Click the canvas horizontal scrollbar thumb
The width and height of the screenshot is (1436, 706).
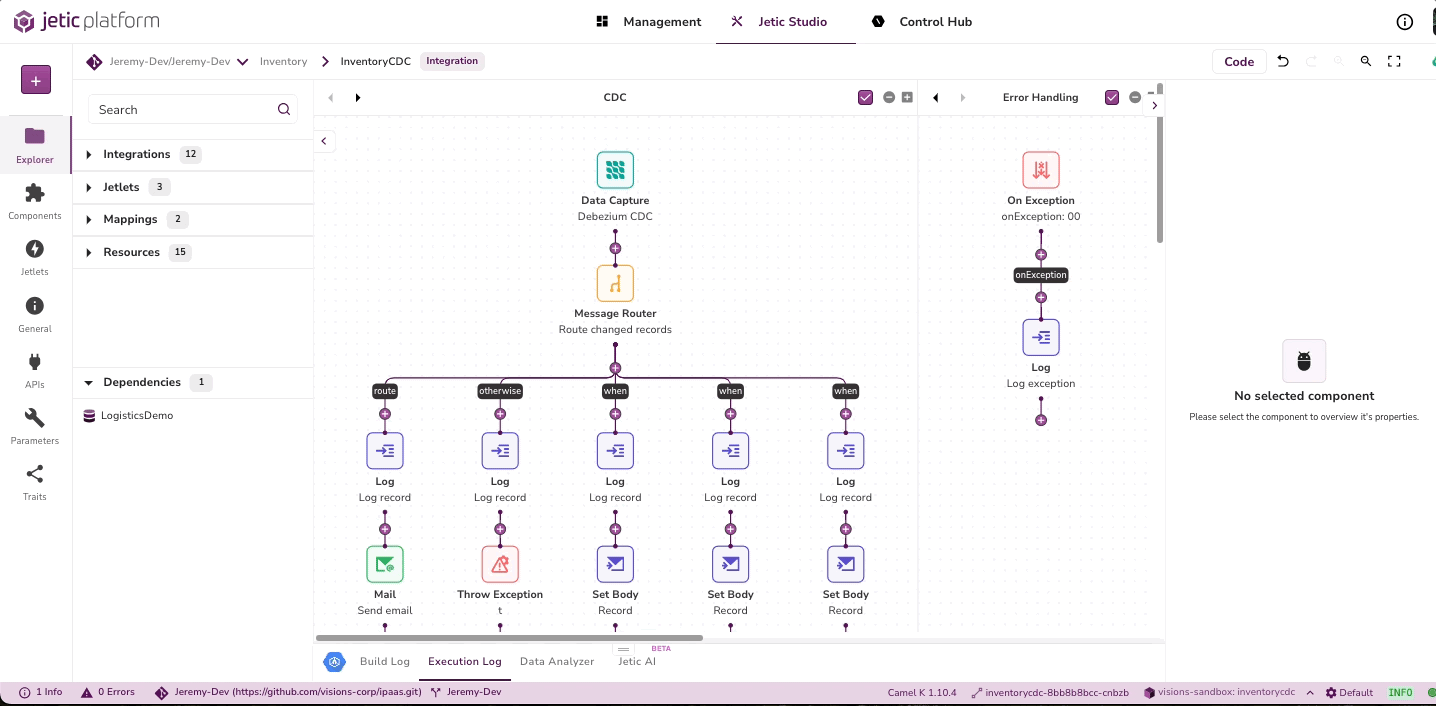[x=509, y=637]
